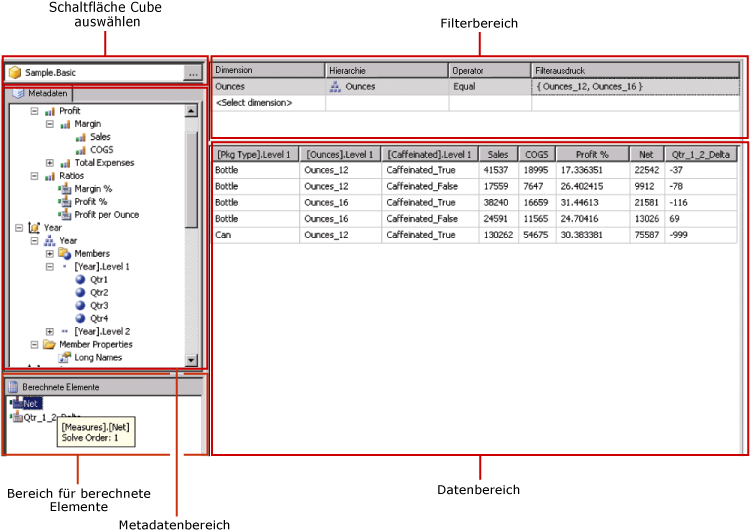Expand the Members folder node
This screenshot has width=750, height=532.
click(x=50, y=254)
